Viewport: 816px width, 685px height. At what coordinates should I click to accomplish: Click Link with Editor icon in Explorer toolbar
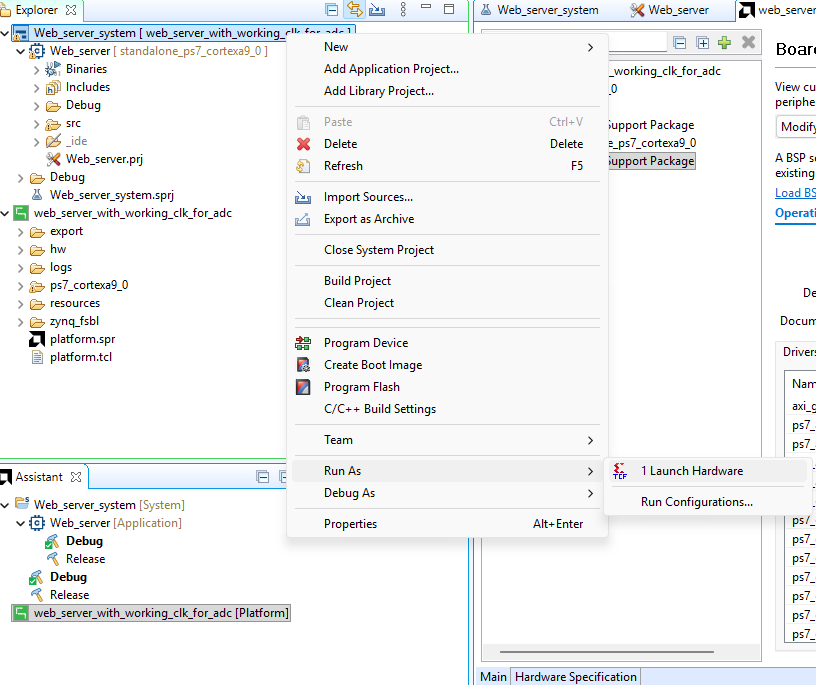pos(355,10)
